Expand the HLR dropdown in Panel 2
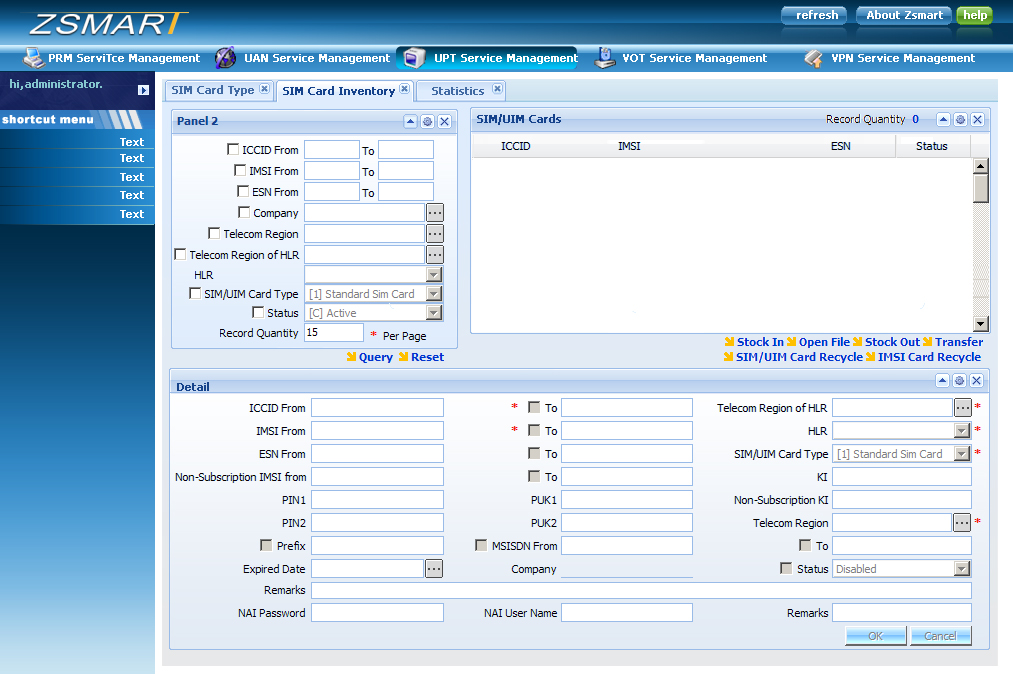 pyautogui.click(x=434, y=274)
